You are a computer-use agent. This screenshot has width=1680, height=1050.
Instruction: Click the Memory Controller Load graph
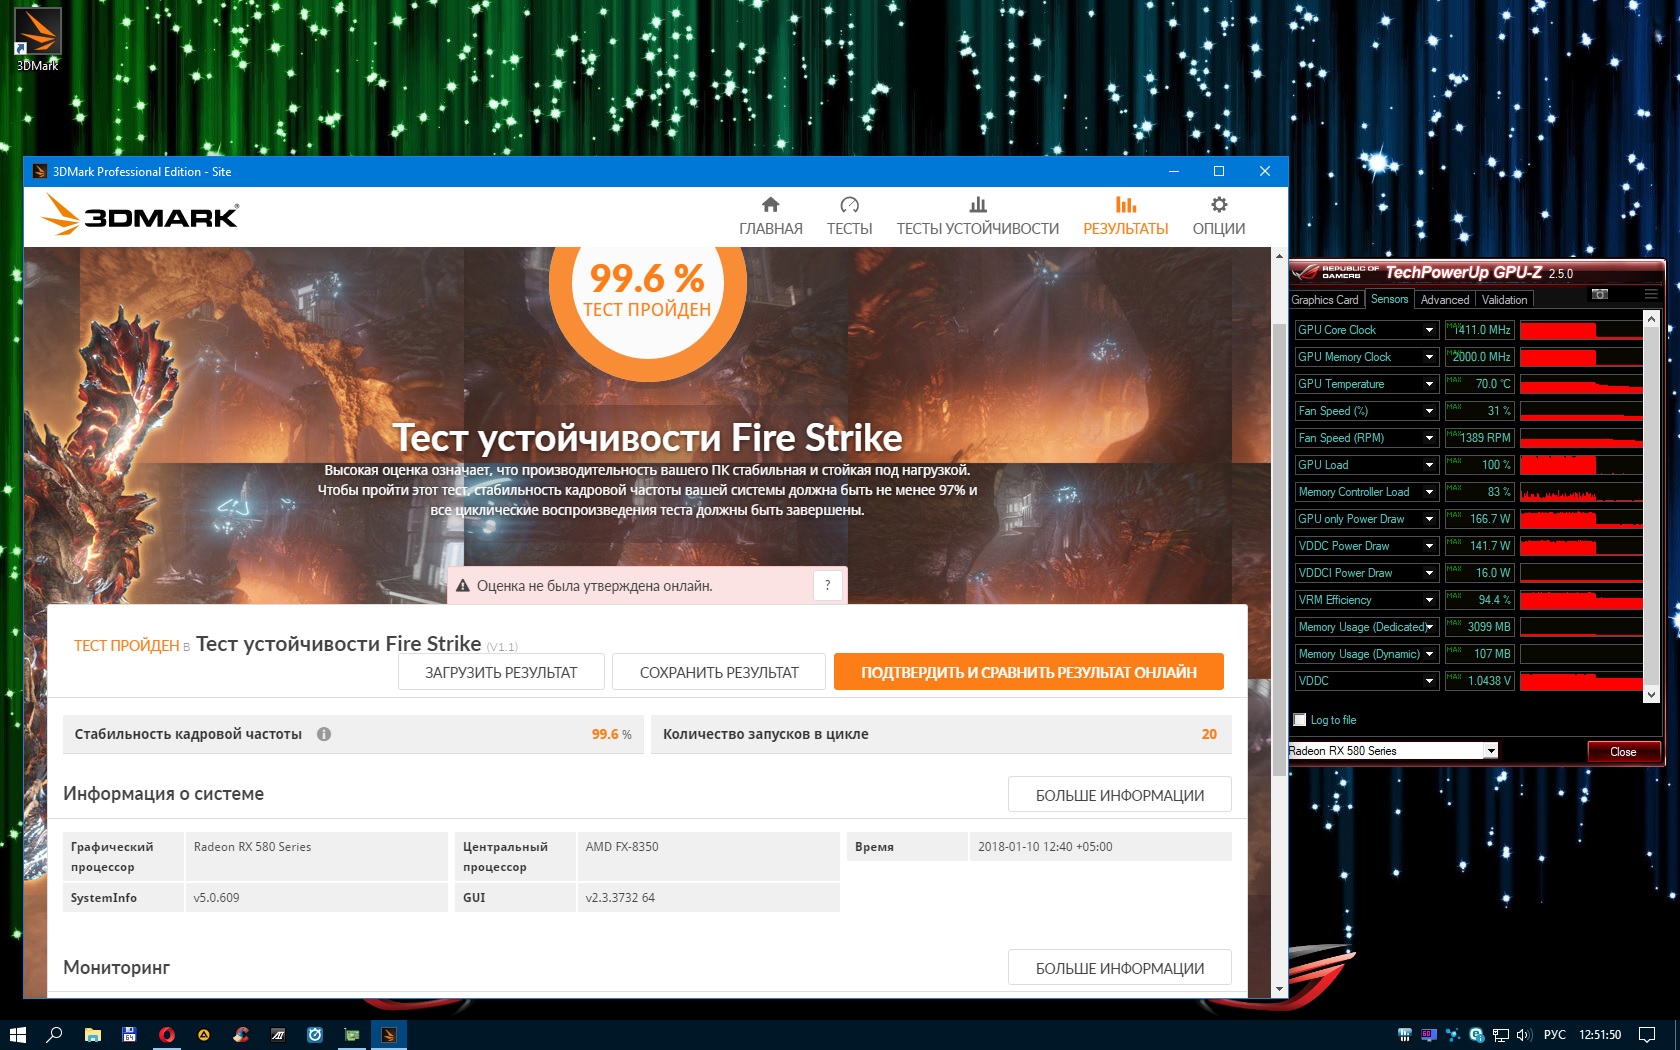tap(1581, 492)
